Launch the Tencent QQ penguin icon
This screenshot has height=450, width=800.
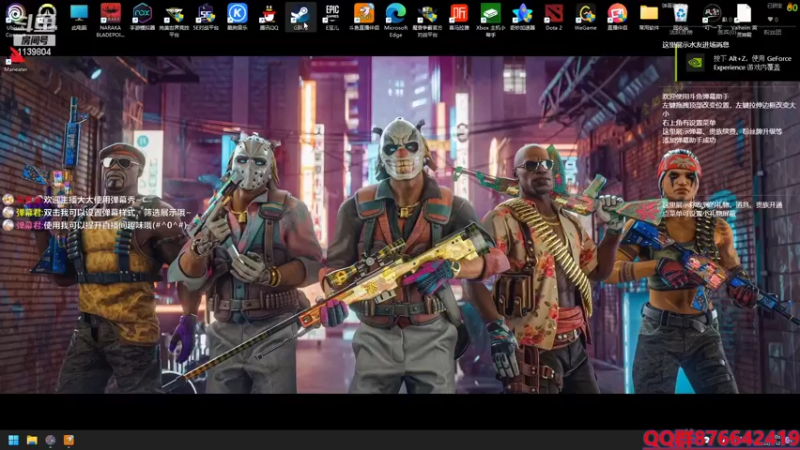[x=269, y=17]
